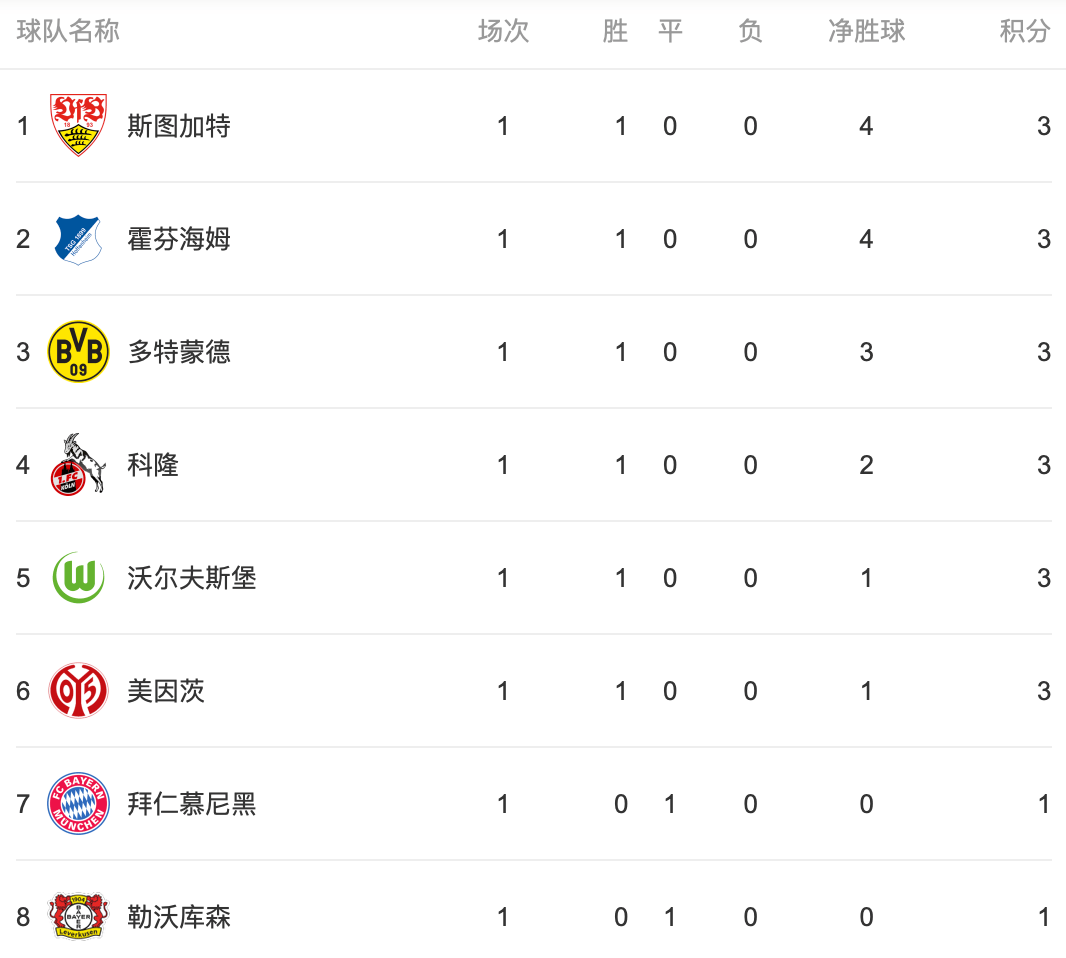Open team link 斯图加特
This screenshot has height=958, width=1066.
pos(179,126)
